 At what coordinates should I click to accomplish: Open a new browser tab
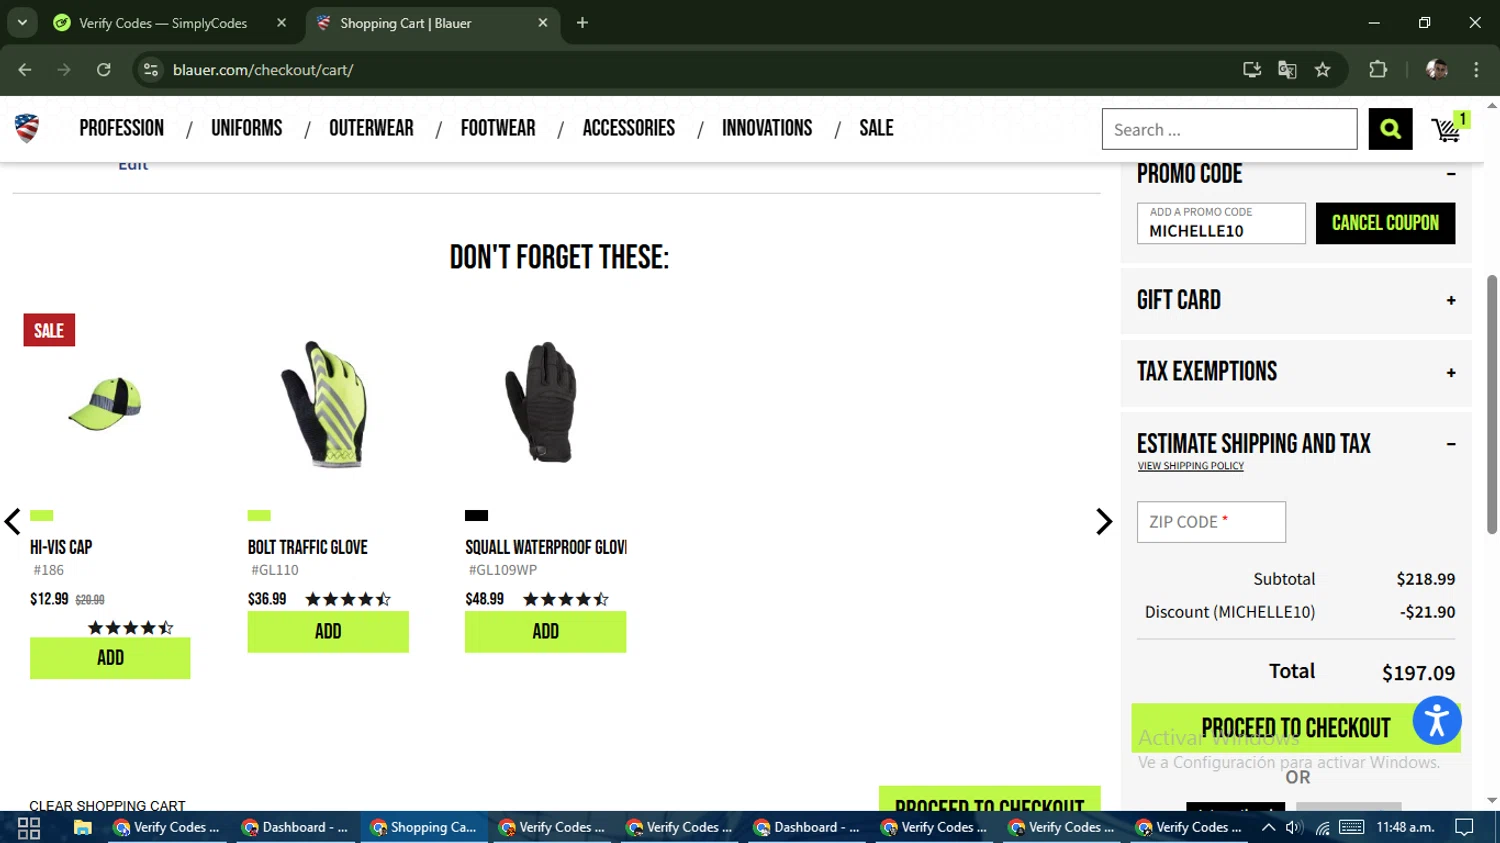click(582, 23)
